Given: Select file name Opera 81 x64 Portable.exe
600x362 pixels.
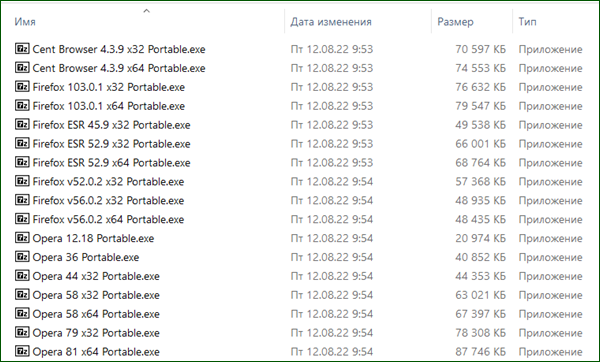Looking at the screenshot, I should pyautogui.click(x=96, y=352).
